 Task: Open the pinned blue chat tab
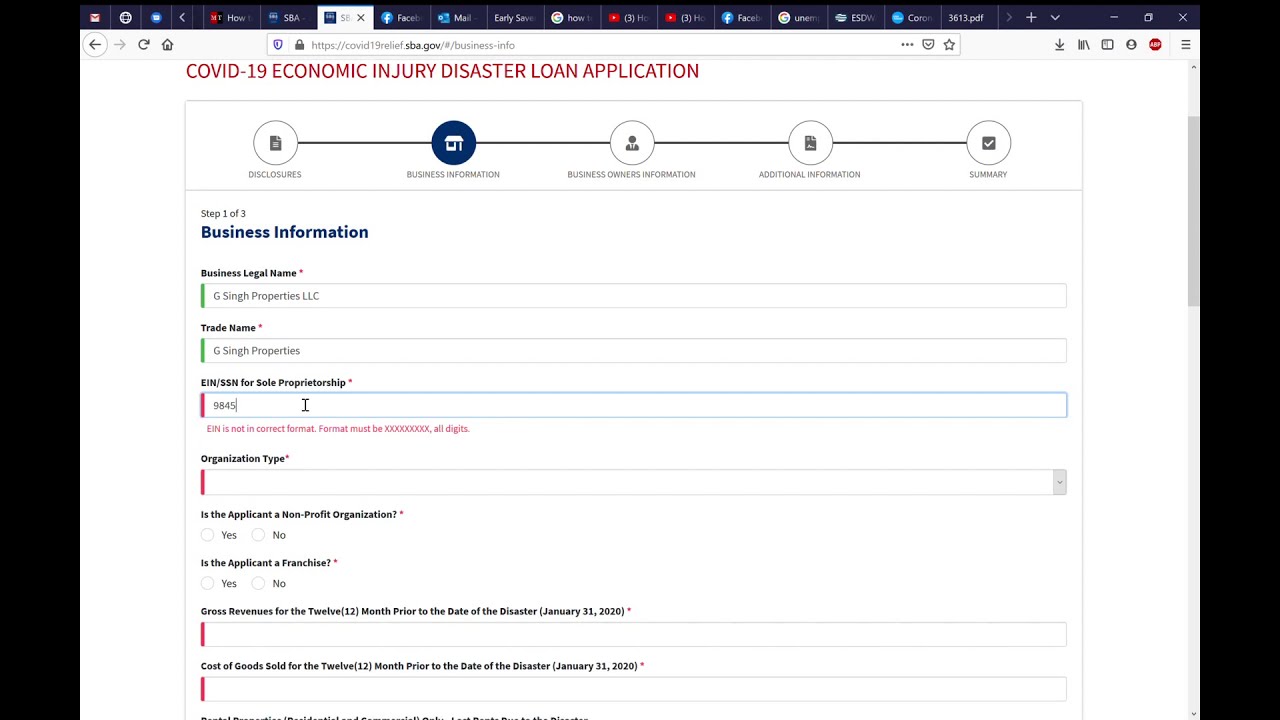(x=156, y=17)
